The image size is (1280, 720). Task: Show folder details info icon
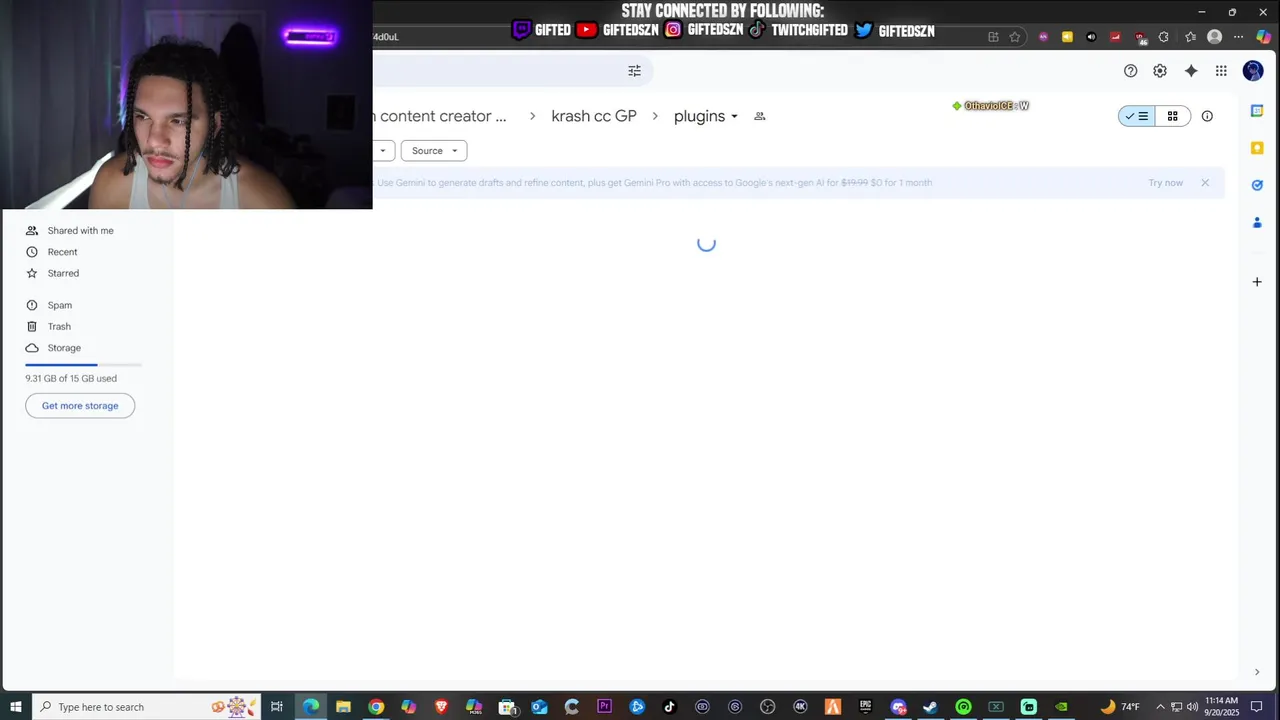[x=1207, y=116]
